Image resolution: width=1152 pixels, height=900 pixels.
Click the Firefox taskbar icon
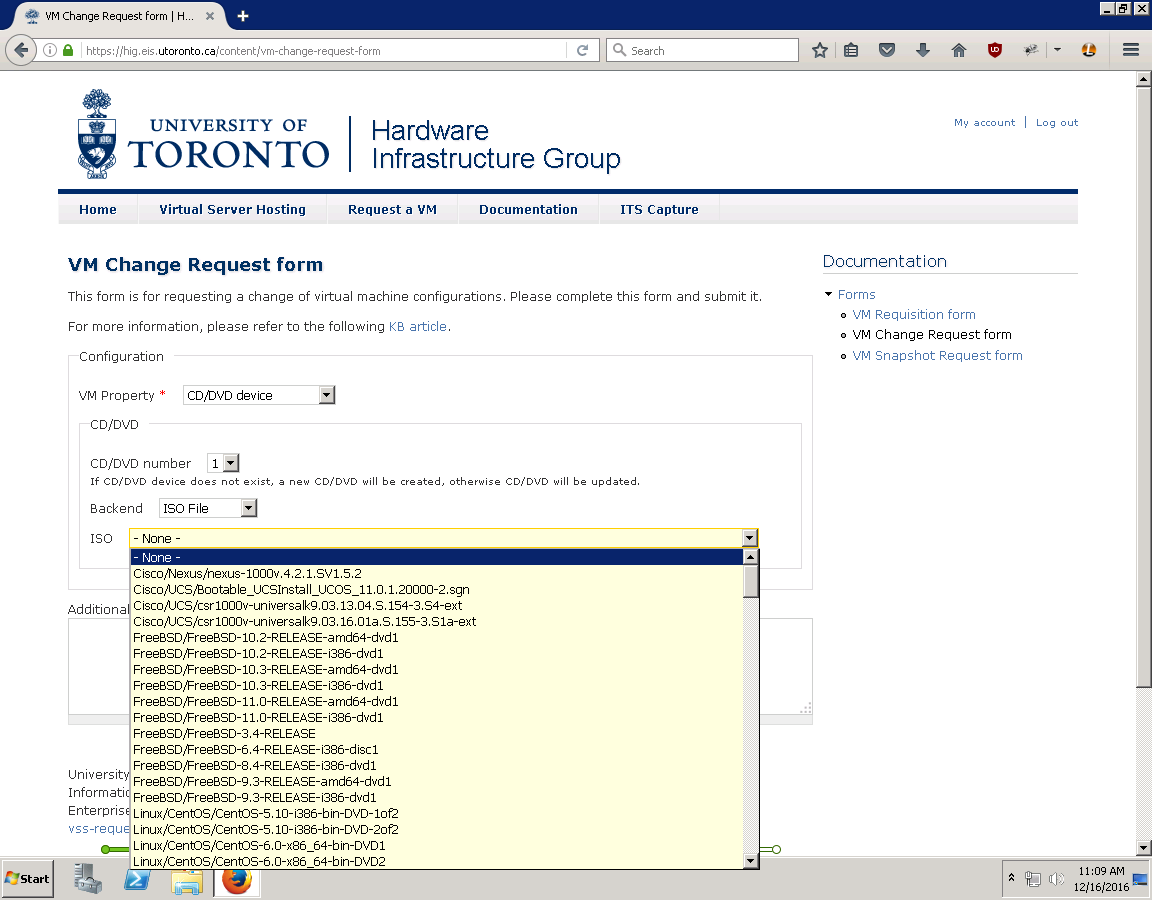point(237,879)
